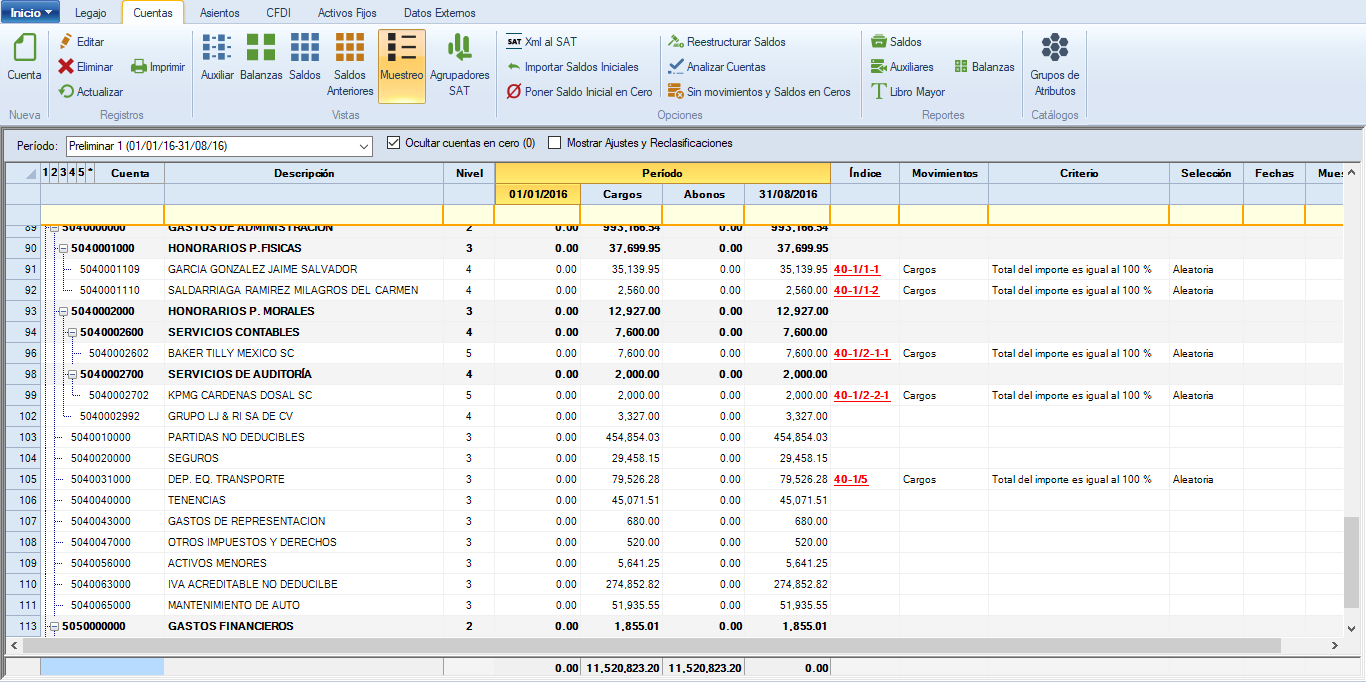Screen dimensions: 1366x682
Task: Open the Período dropdown list
Action: click(x=363, y=146)
